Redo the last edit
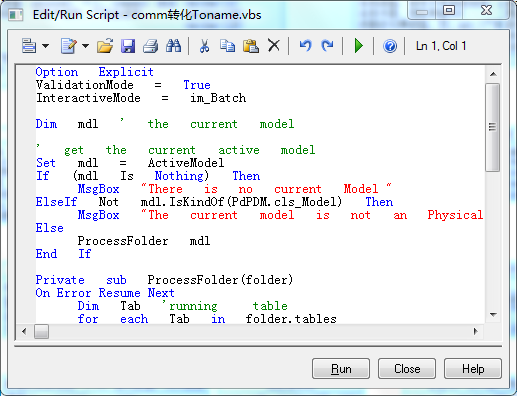 coord(328,45)
